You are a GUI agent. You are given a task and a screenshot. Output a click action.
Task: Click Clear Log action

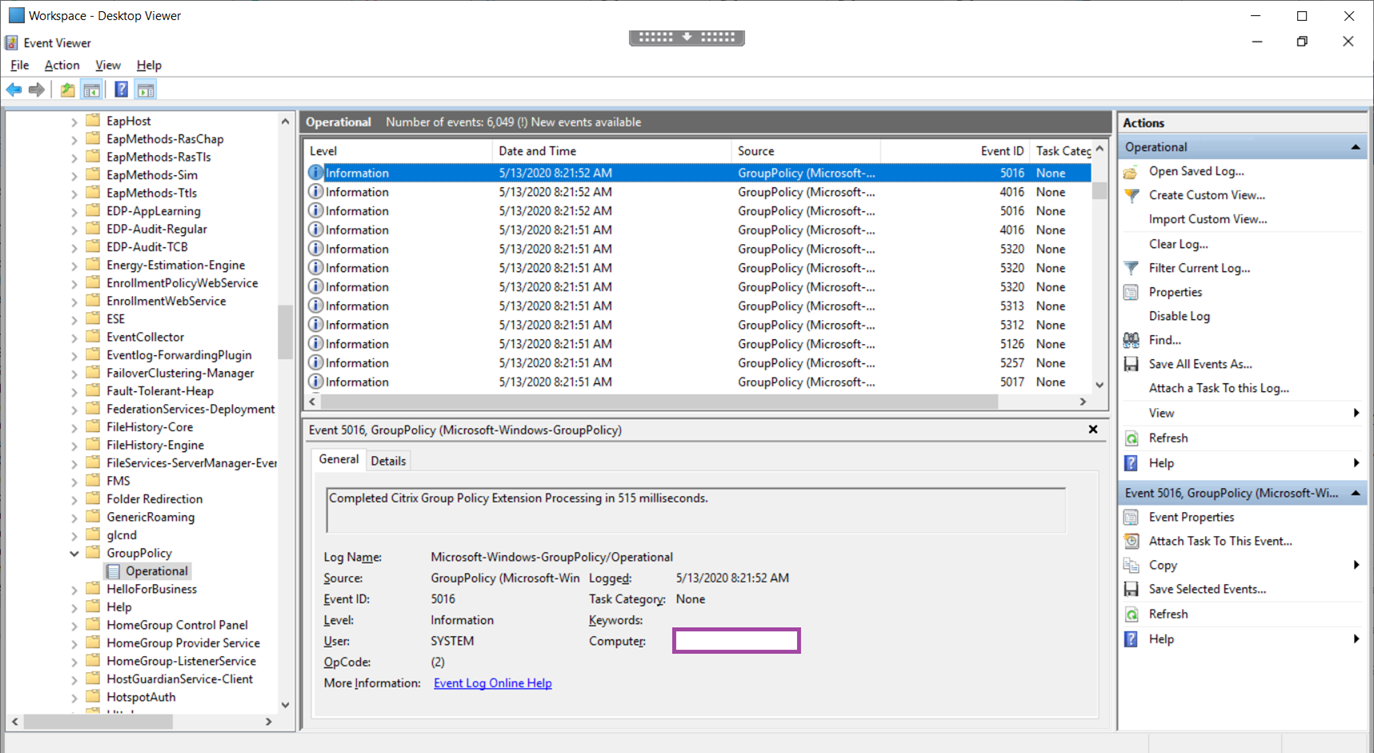pyautogui.click(x=1178, y=244)
